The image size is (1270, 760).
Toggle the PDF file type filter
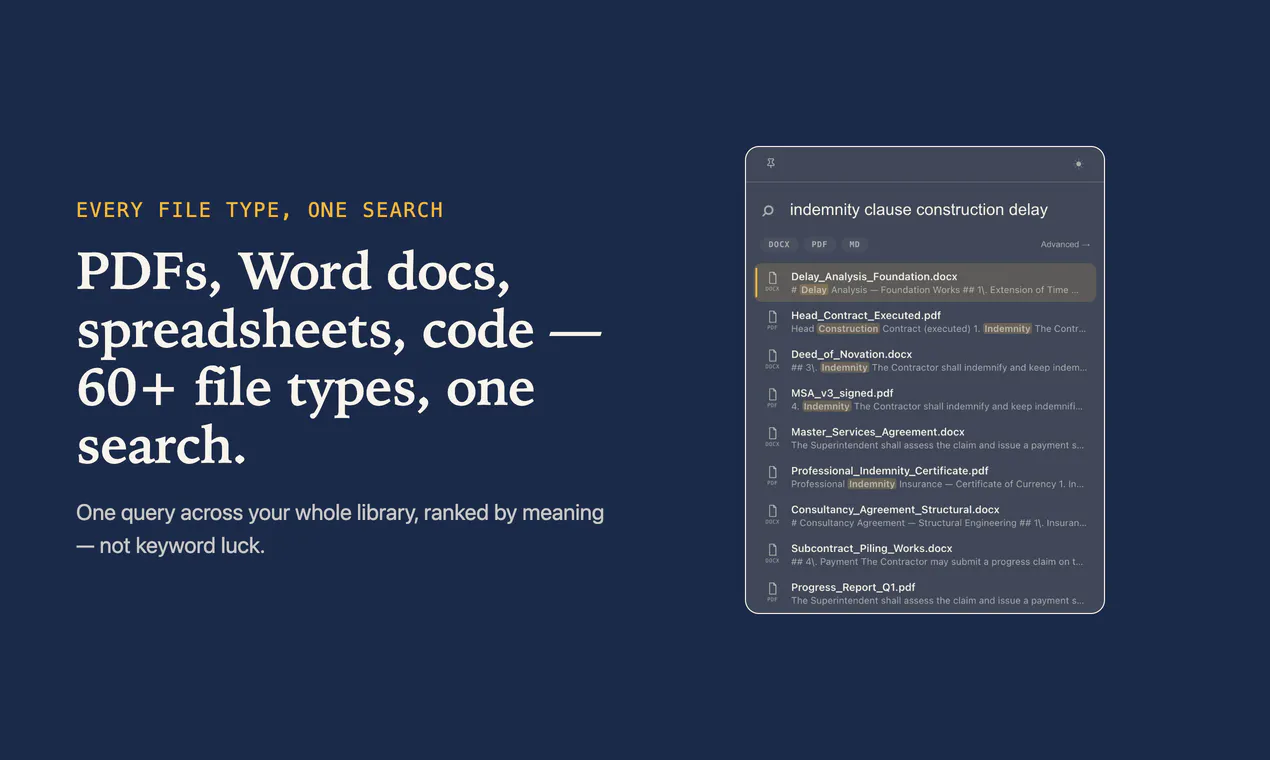[819, 244]
